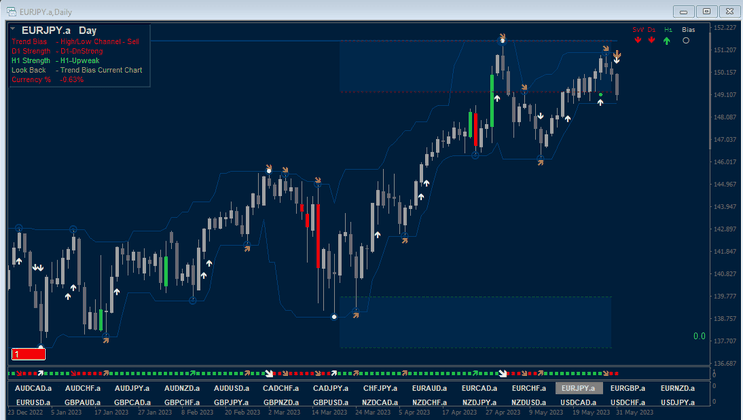
Task: Switch chart to USDCAD.a
Action: 579,402
